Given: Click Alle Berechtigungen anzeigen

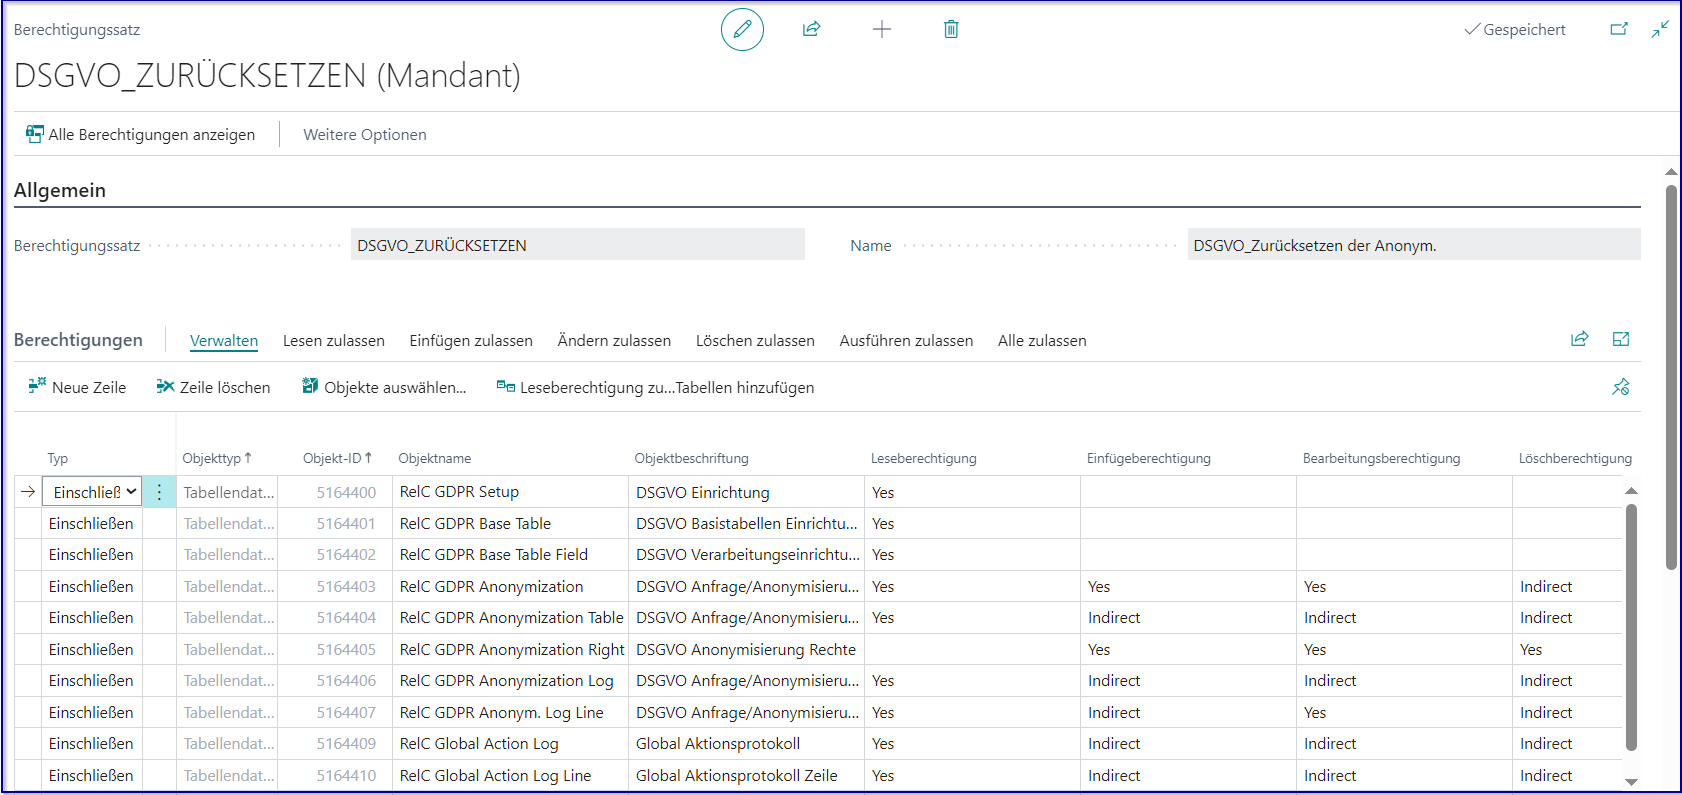Looking at the screenshot, I should [140, 135].
